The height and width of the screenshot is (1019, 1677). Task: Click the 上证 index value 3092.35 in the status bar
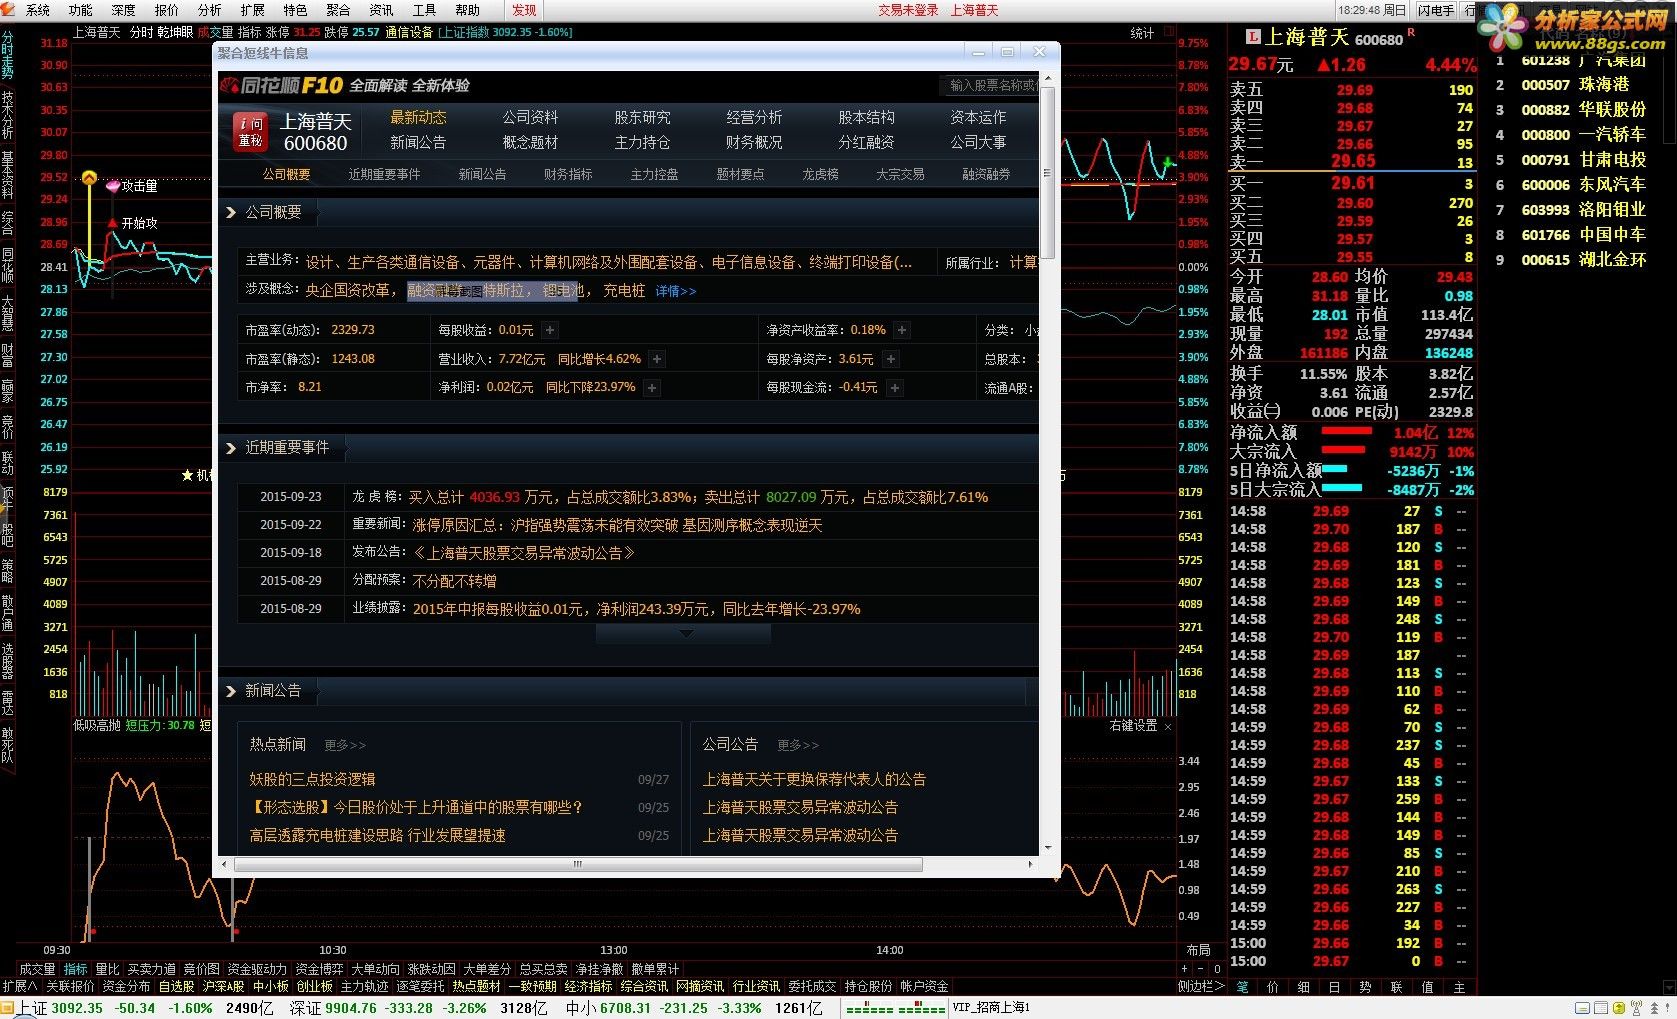click(76, 1008)
